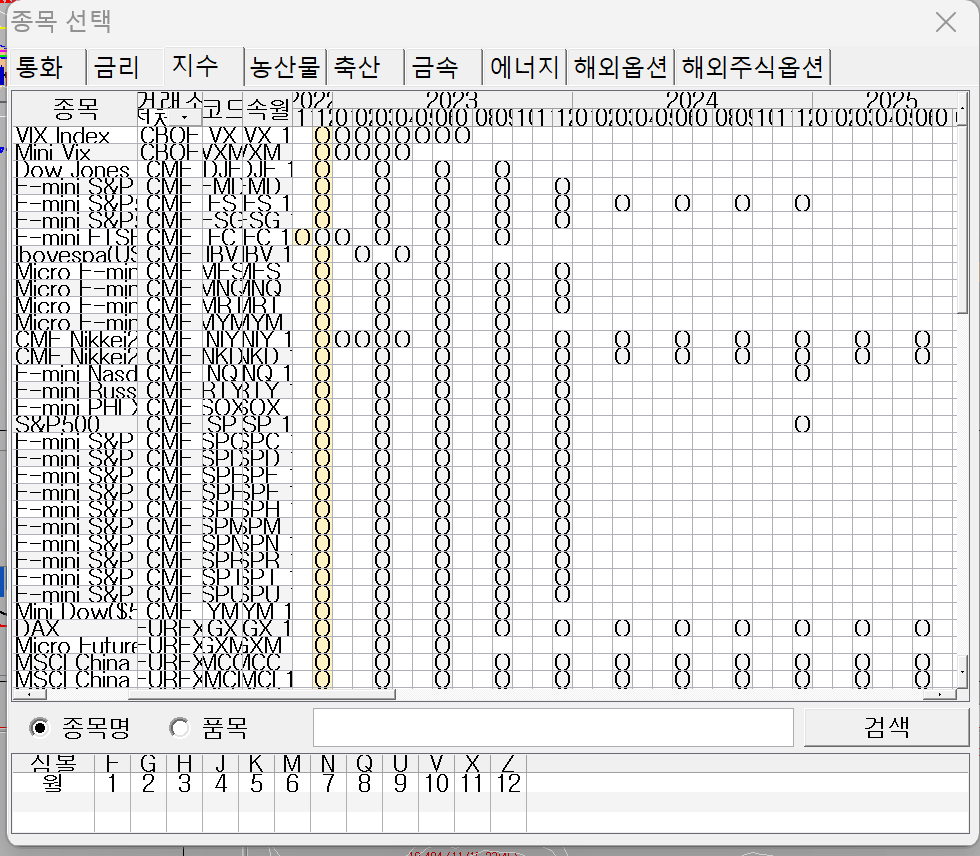Select the 품목 radio button
This screenshot has height=856, width=980.
pos(179,727)
